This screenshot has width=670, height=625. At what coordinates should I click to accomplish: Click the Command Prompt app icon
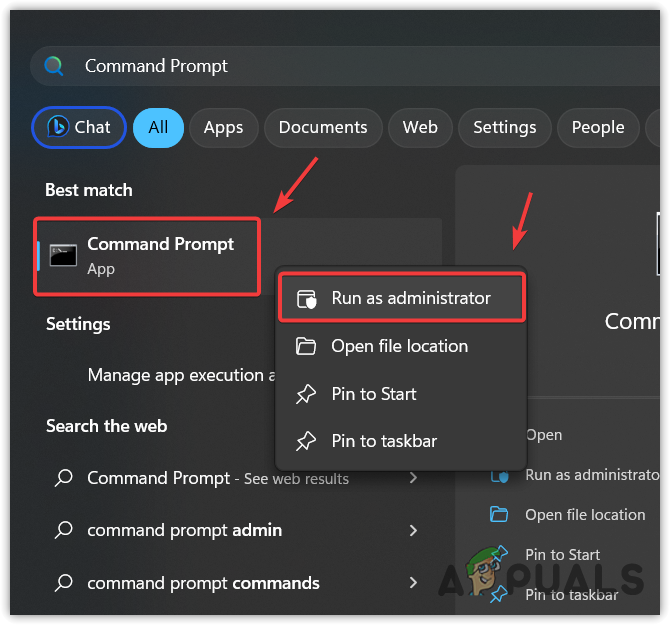pos(63,255)
